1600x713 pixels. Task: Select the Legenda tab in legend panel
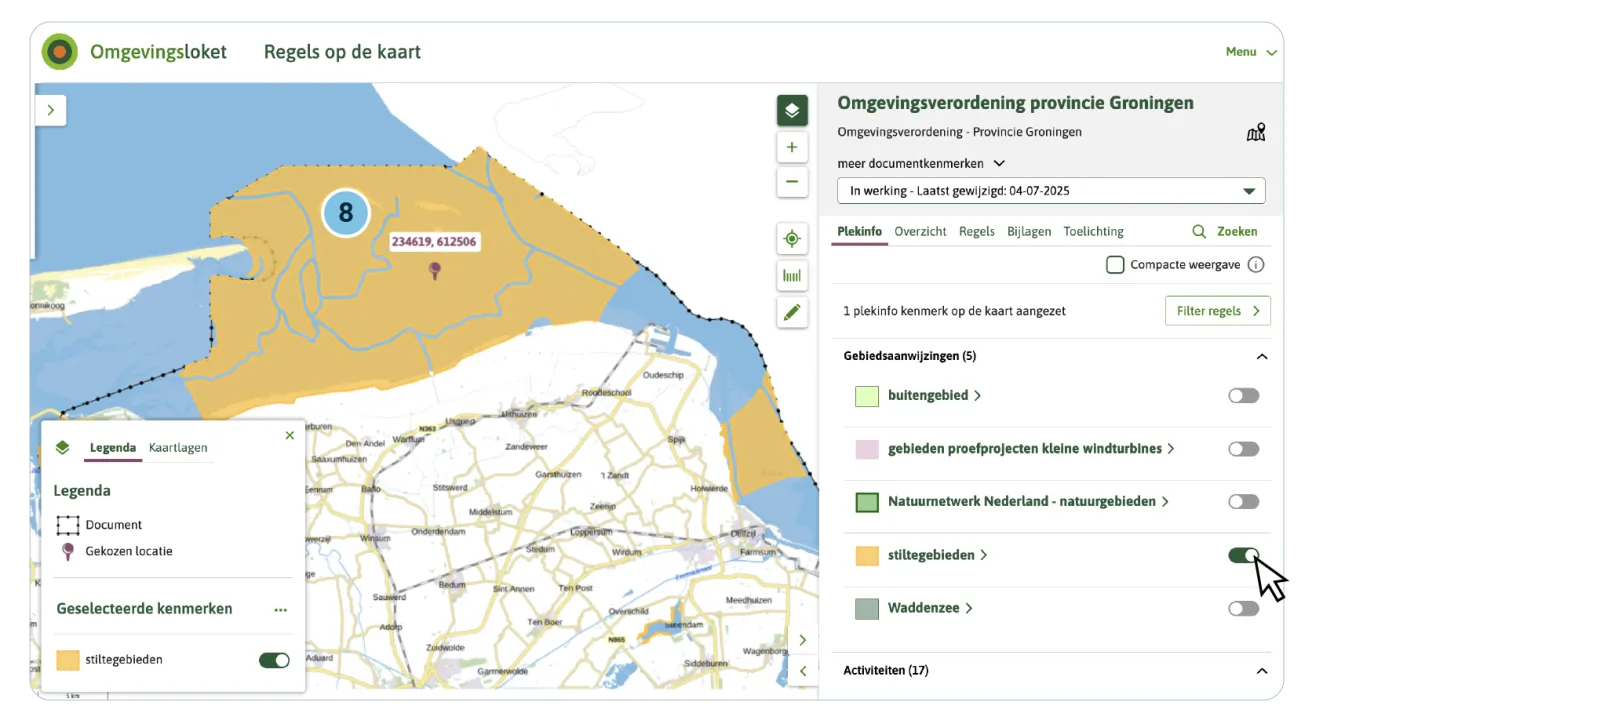click(113, 448)
